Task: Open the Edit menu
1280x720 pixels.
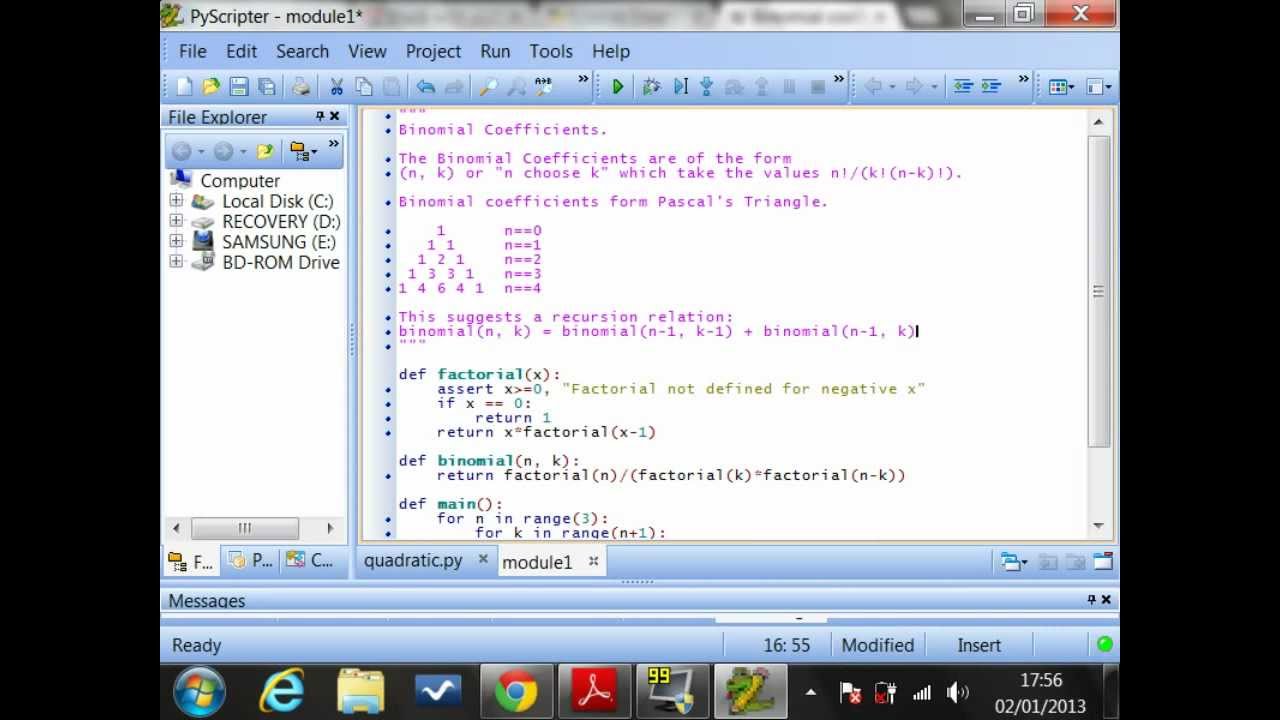Action: (241, 51)
